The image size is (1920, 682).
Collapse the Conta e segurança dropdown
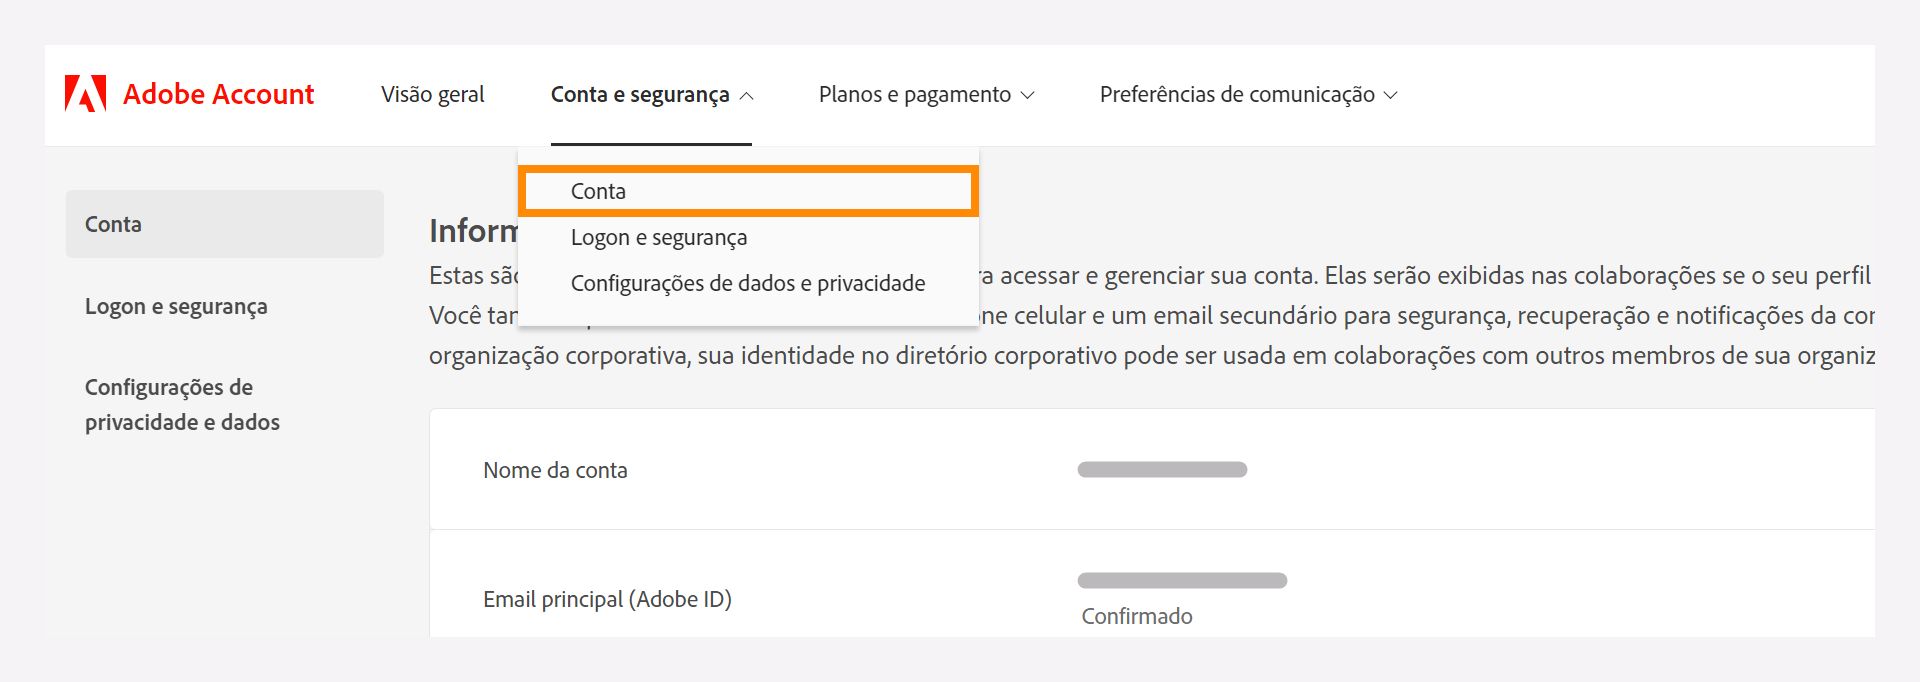tap(640, 94)
